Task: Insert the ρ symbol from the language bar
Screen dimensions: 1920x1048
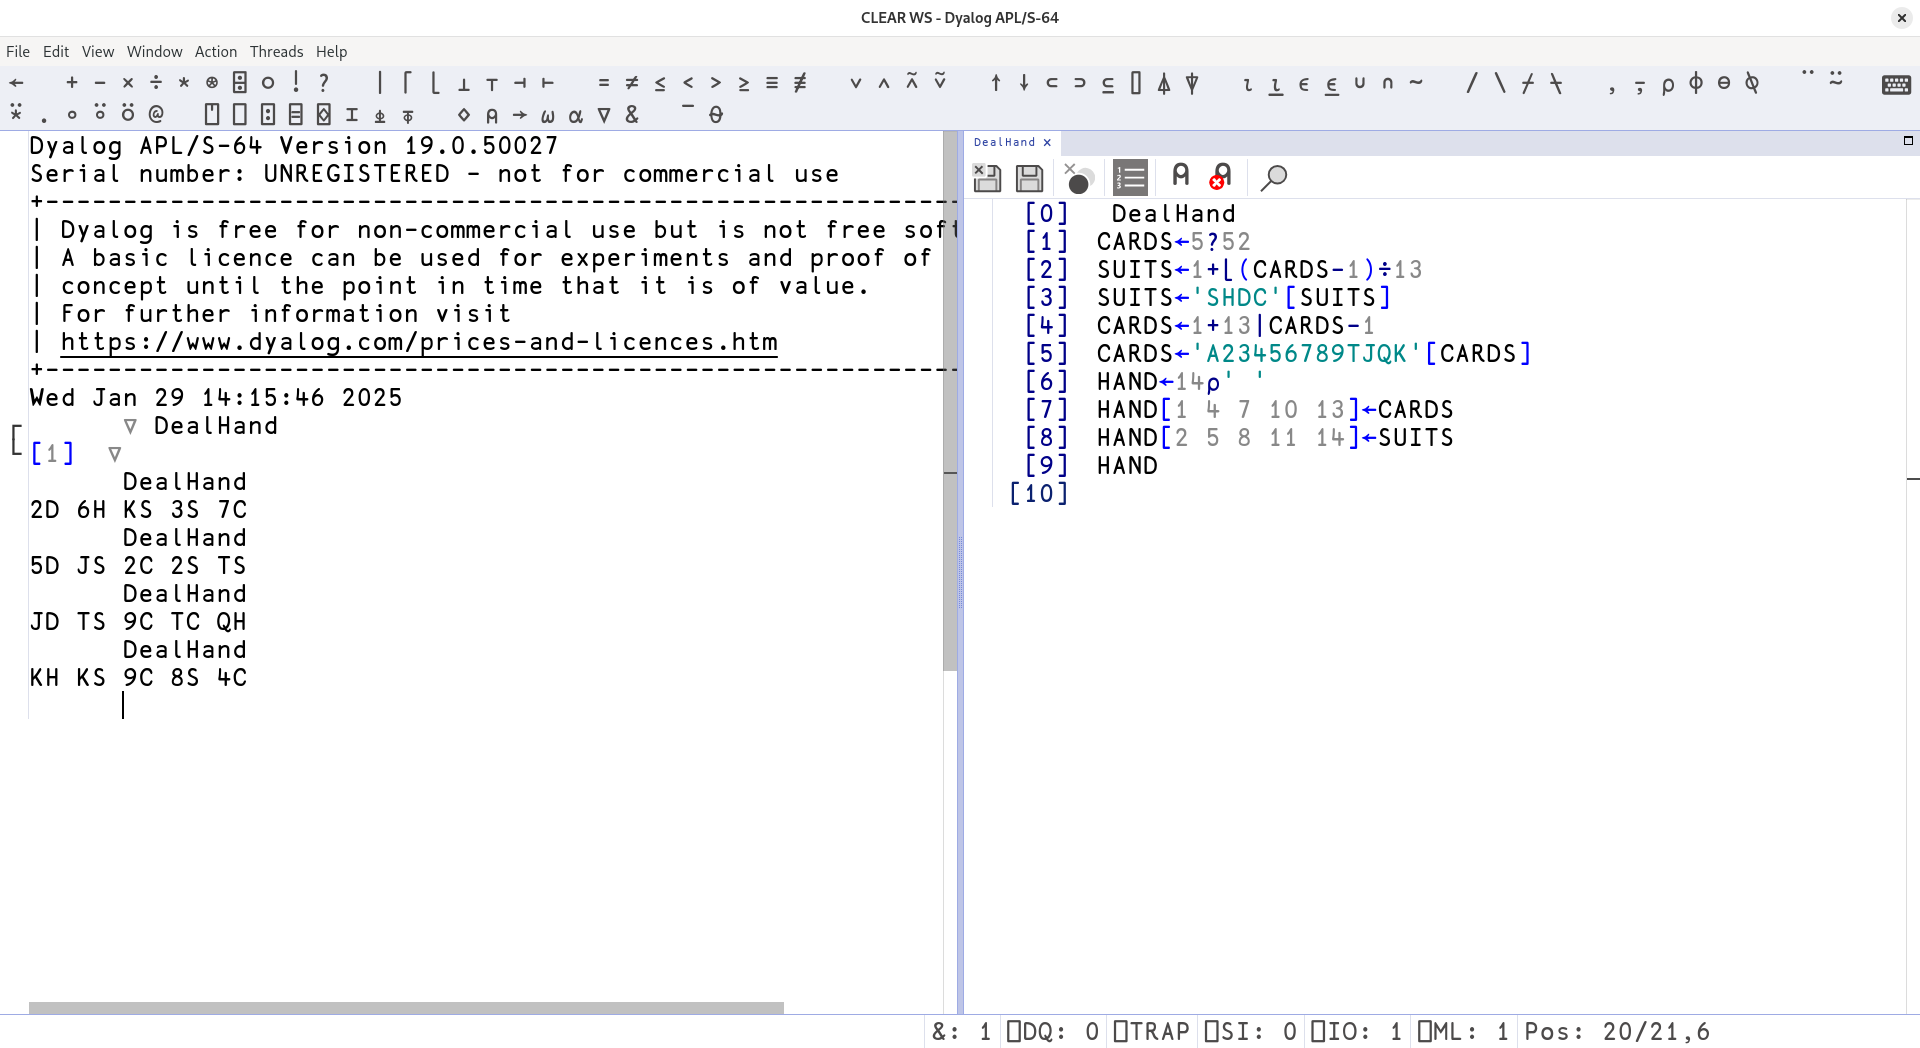Action: pyautogui.click(x=1668, y=85)
